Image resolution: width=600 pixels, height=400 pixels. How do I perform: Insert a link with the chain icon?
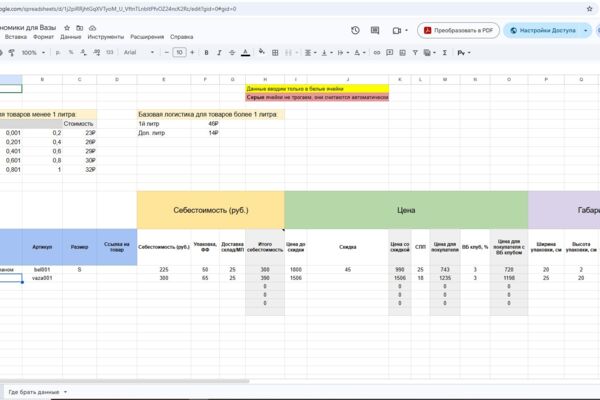point(377,52)
